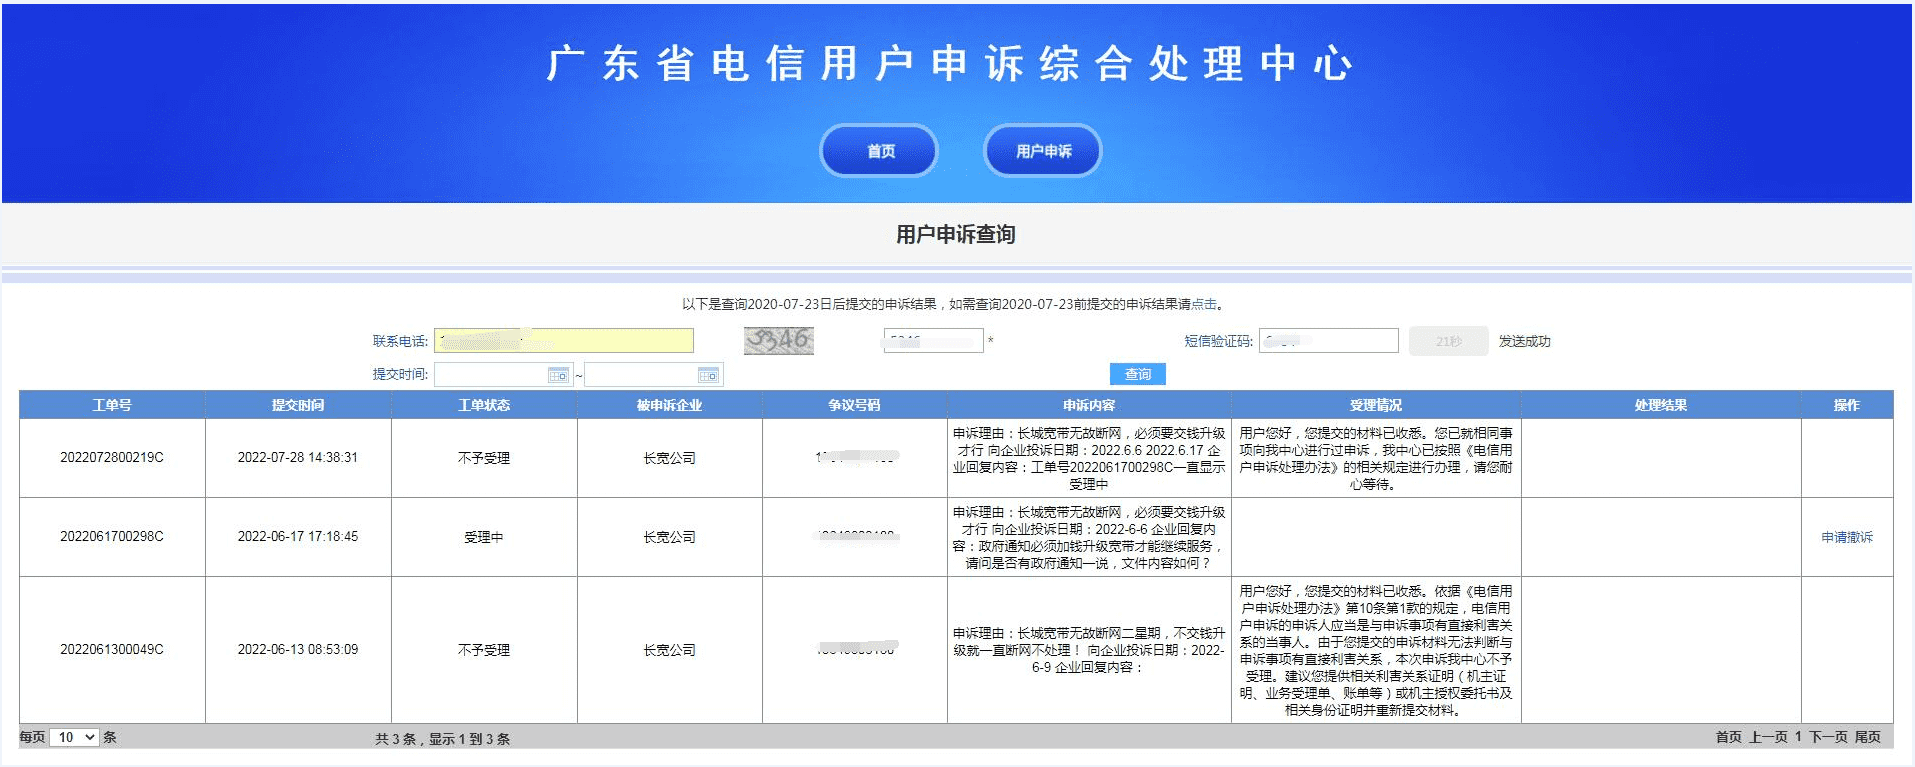Click the 争议号码 column header
The image size is (1915, 767).
pos(855,405)
